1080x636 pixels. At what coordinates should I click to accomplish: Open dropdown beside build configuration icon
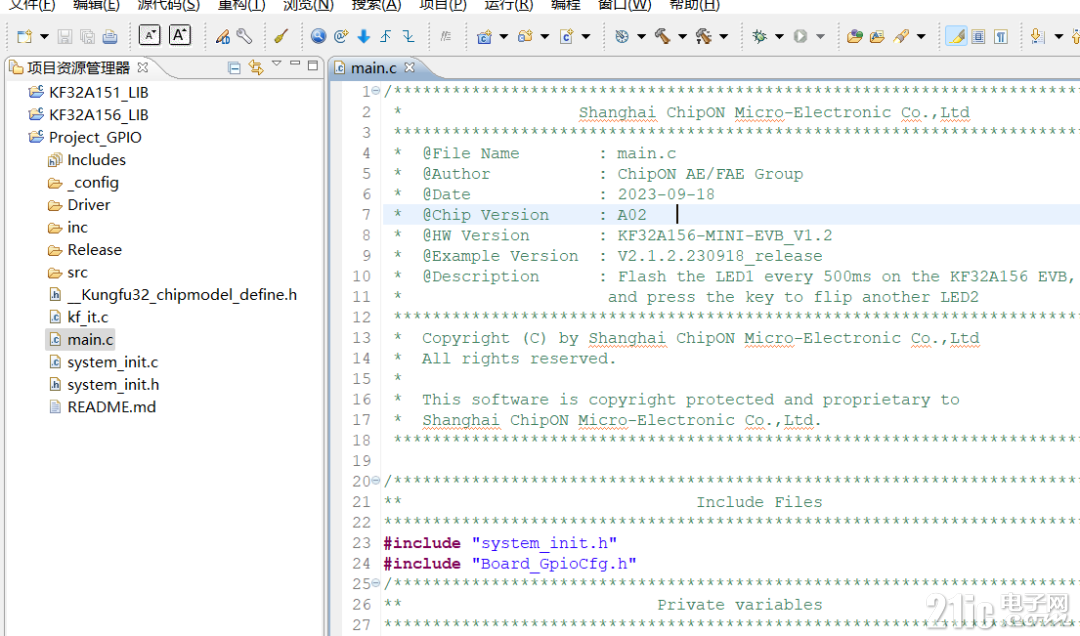641,37
